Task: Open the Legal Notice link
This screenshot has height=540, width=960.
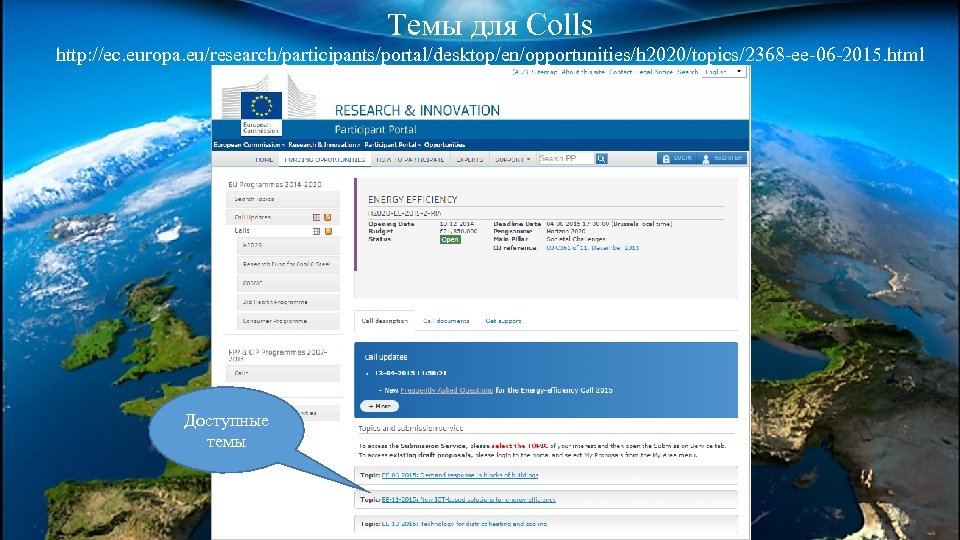Action: coord(654,72)
